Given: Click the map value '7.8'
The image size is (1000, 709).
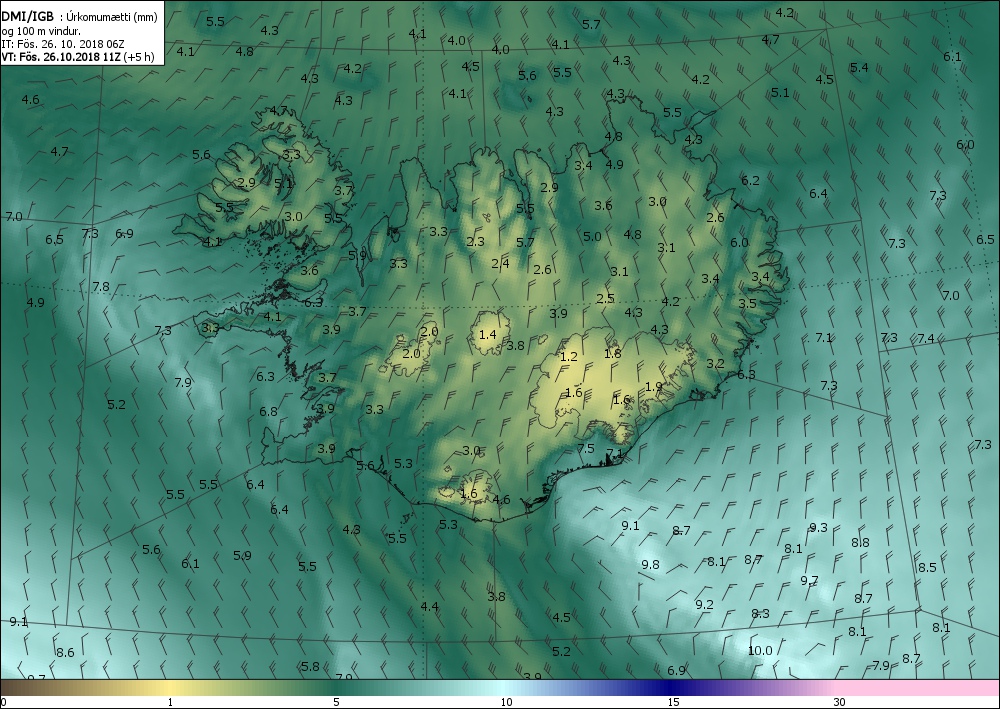Looking at the screenshot, I should (x=101, y=286).
